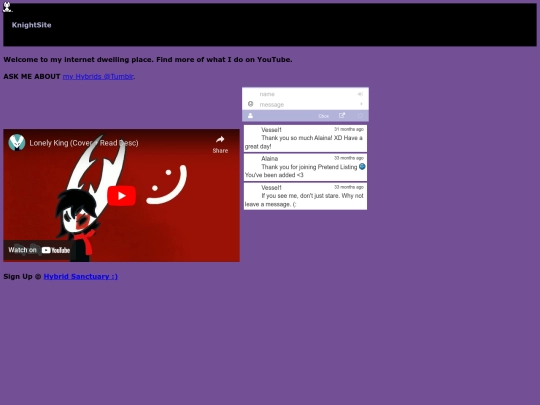
Task: Click the 'ASK ME ABOUT' text
Action: [32, 76]
